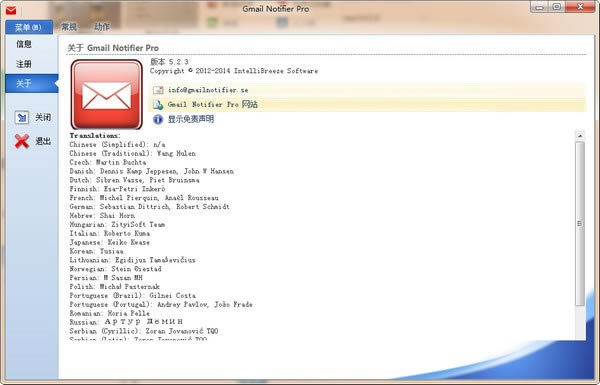Click the Persian translator line

point(106,278)
